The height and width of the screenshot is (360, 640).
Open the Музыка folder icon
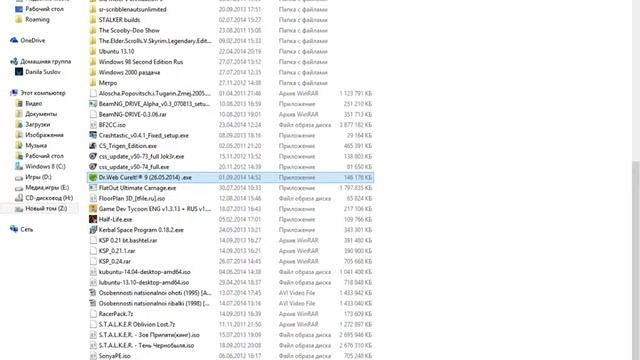point(19,145)
